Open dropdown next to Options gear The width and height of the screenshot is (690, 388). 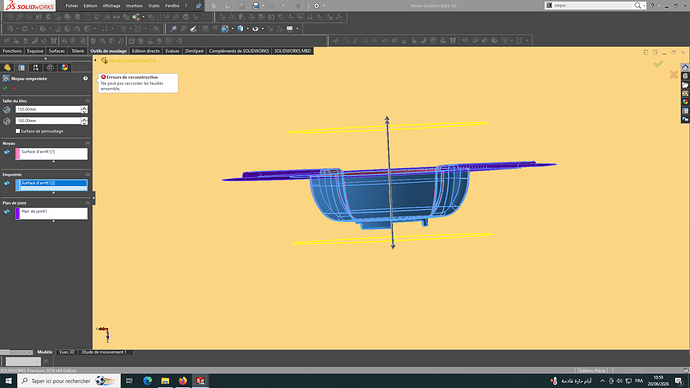point(323,6)
